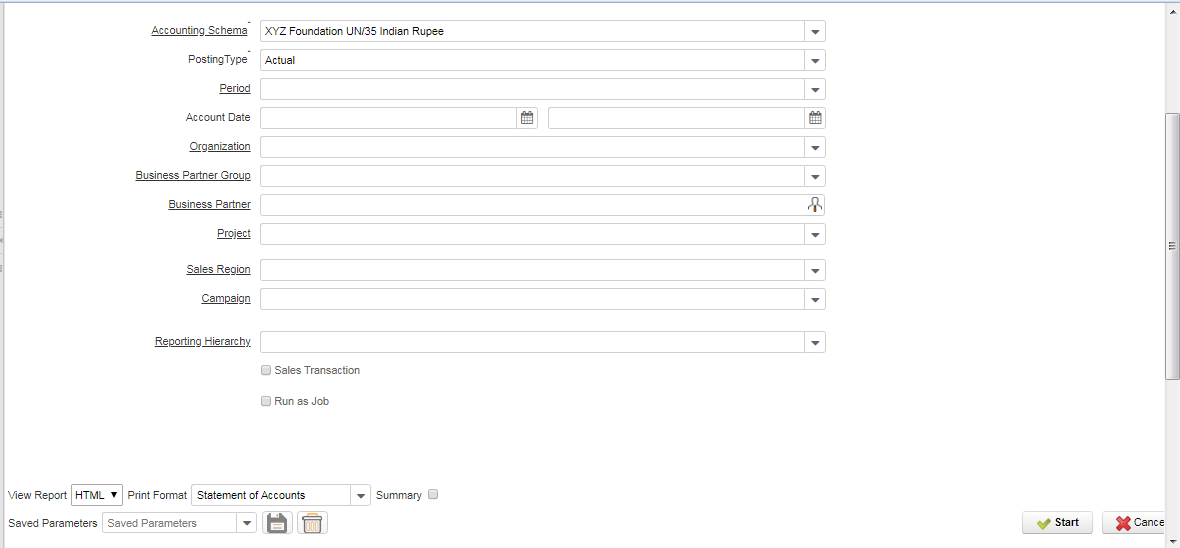Click the Start button
This screenshot has width=1180, height=548.
point(1057,522)
